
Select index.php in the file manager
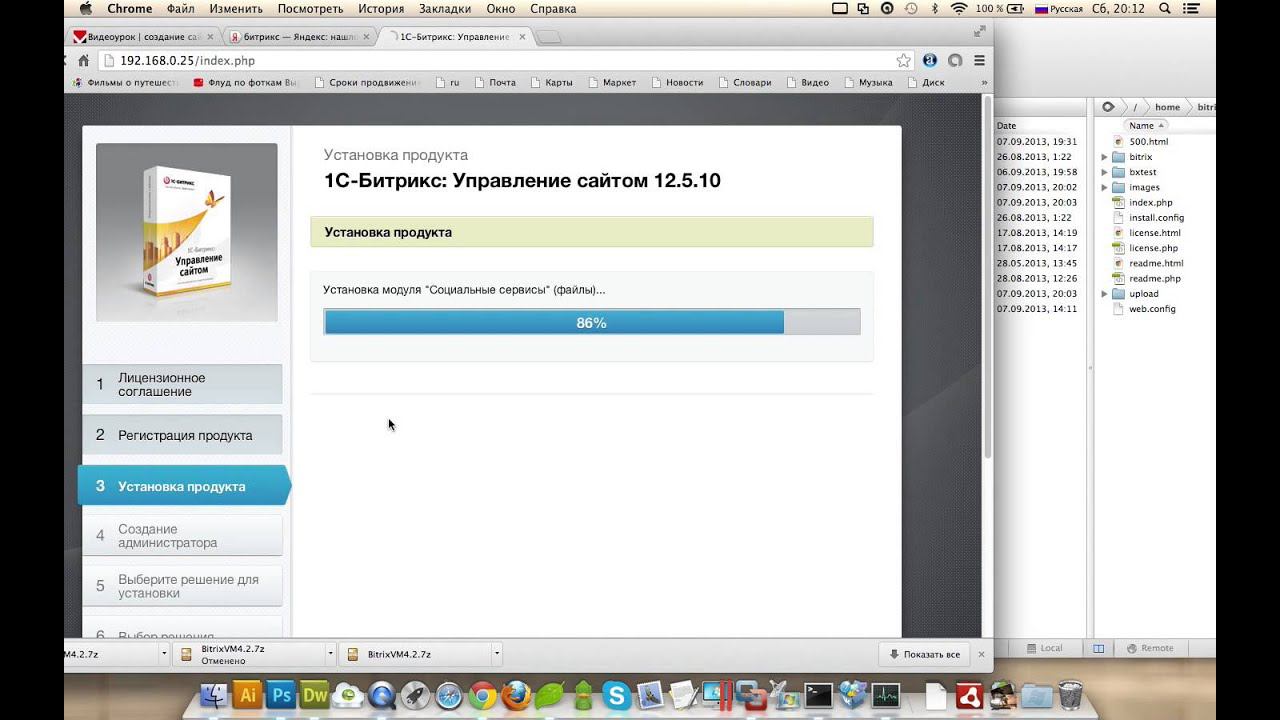1150,202
